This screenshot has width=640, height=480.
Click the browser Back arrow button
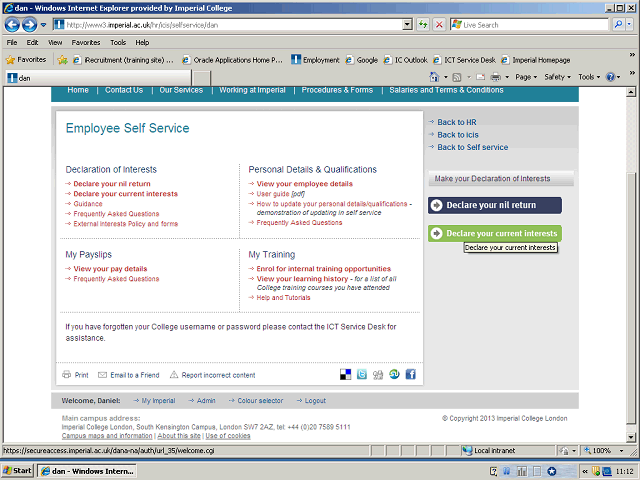[13, 24]
